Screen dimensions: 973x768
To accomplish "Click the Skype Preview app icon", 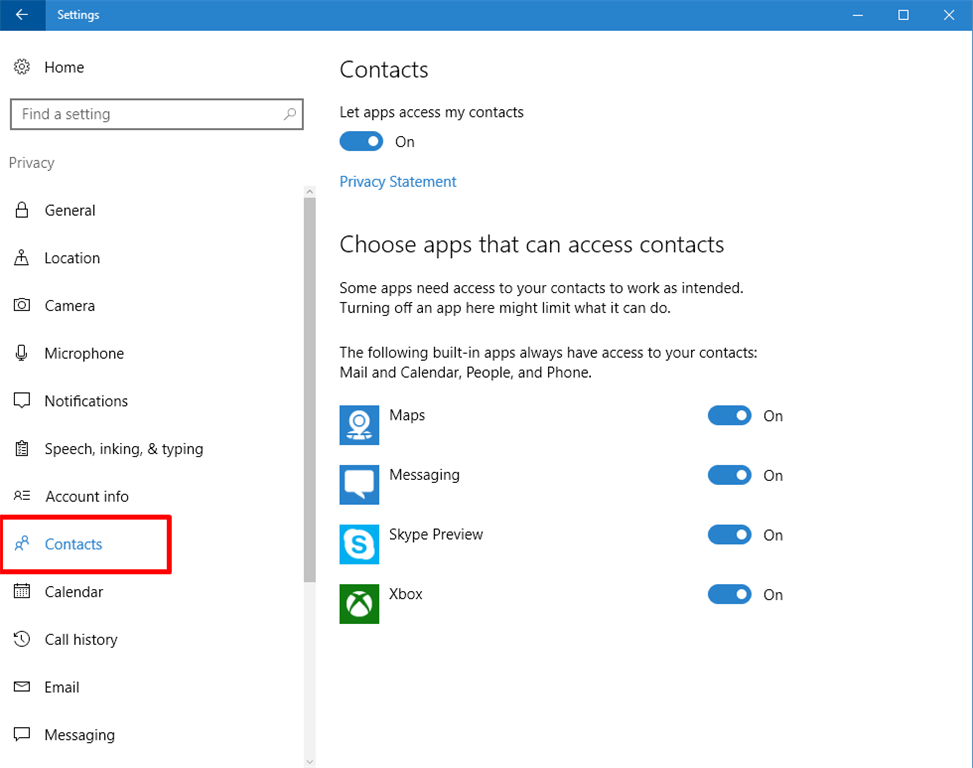I will point(359,544).
